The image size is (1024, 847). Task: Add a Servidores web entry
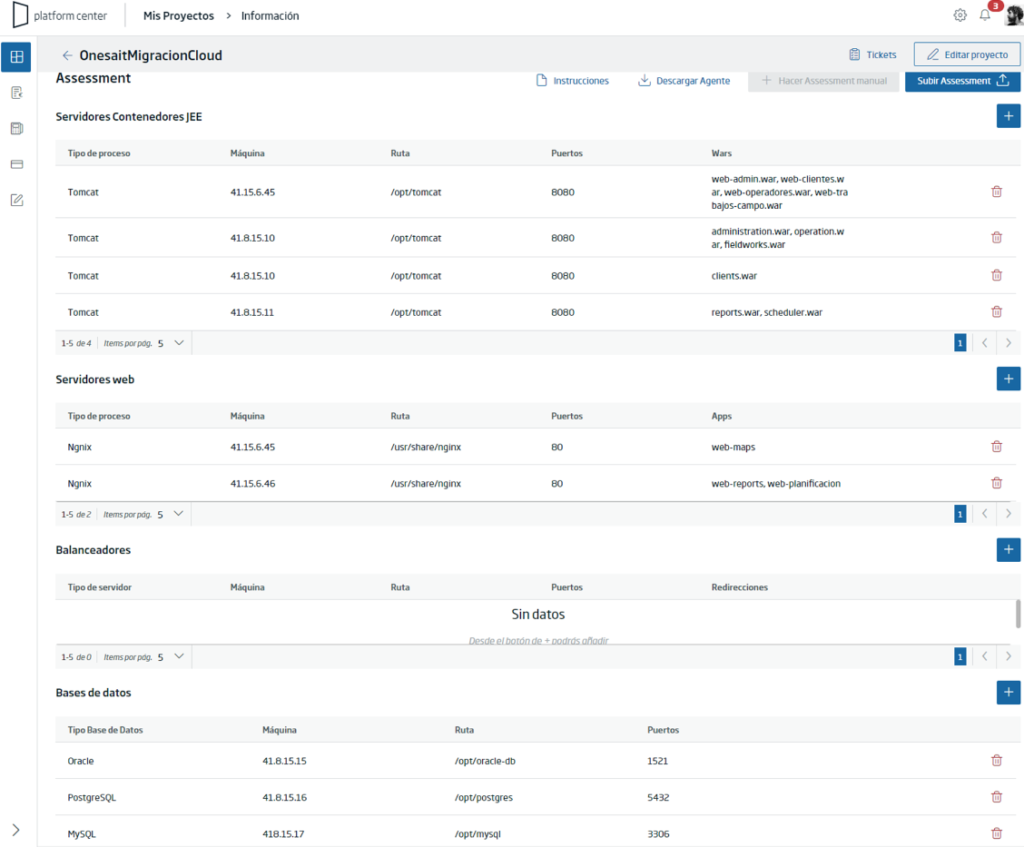click(1008, 379)
